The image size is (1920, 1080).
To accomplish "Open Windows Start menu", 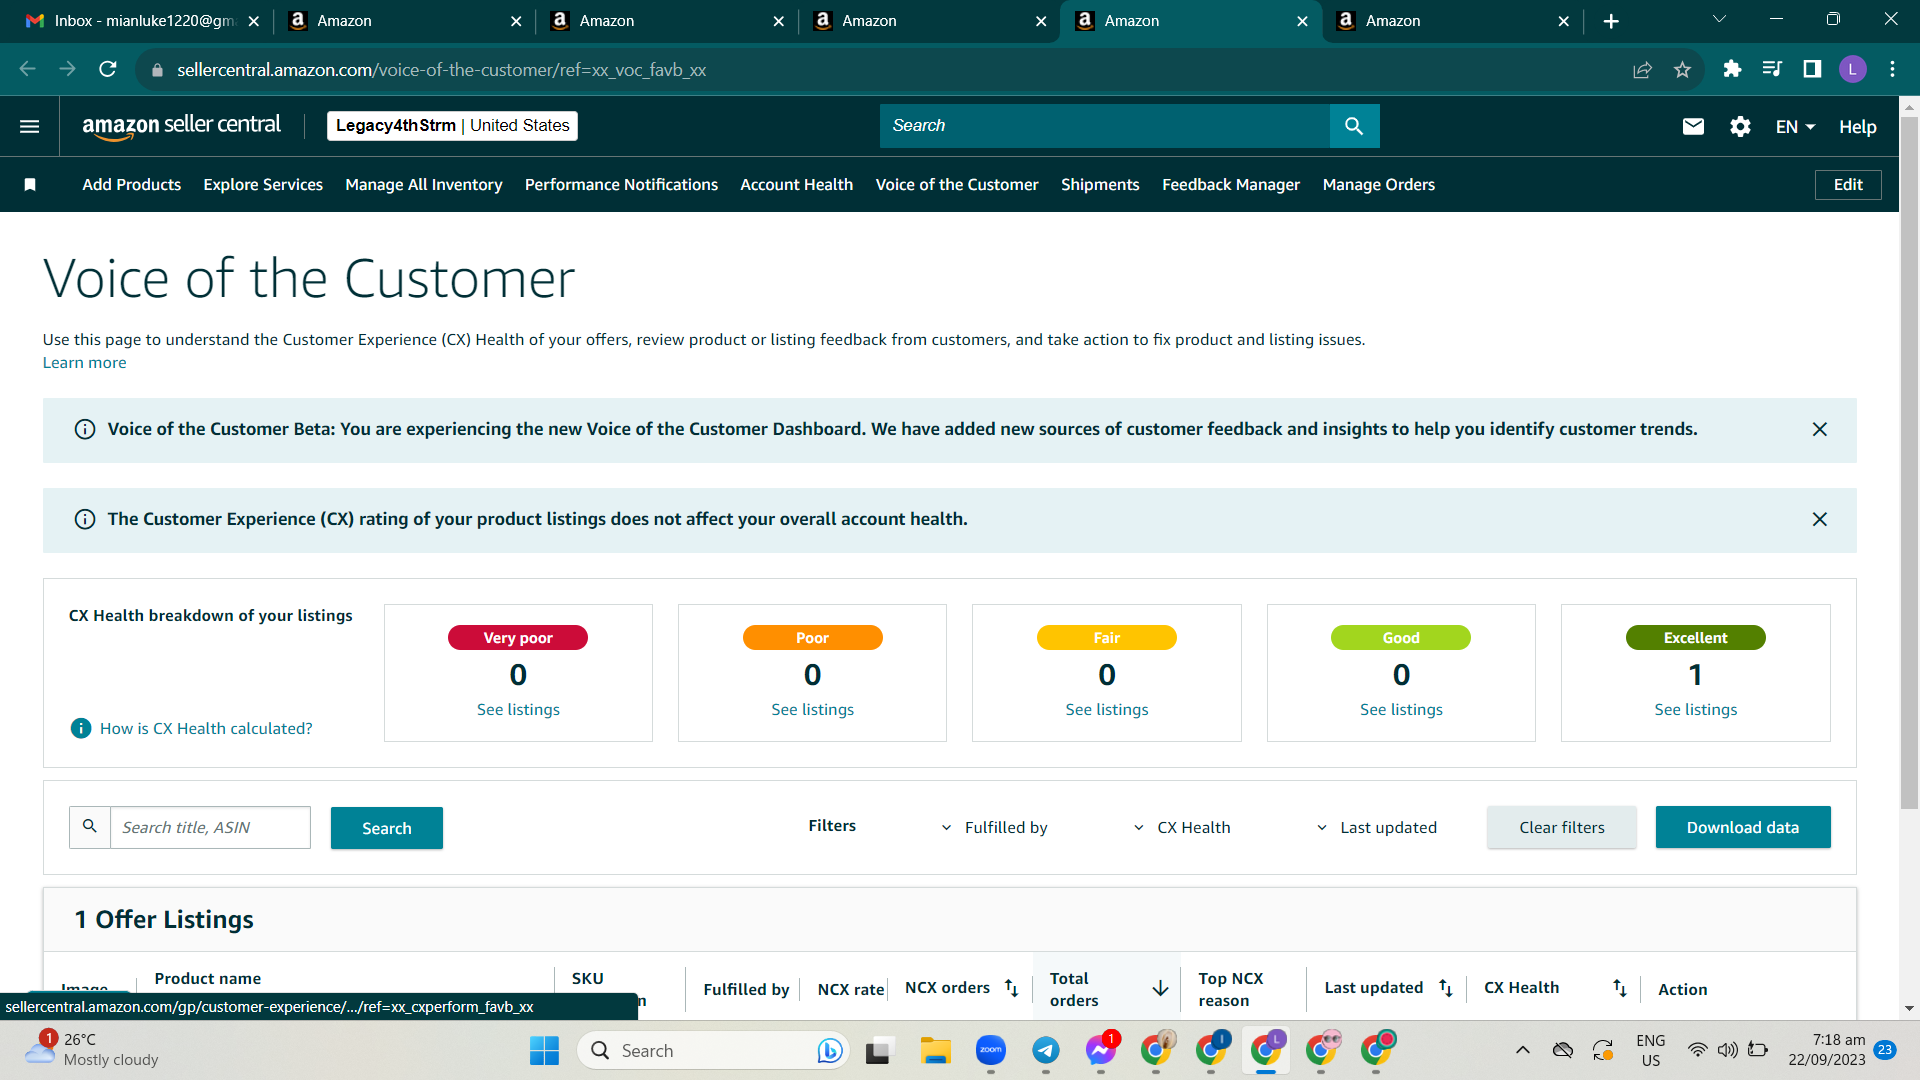I will 544,1050.
